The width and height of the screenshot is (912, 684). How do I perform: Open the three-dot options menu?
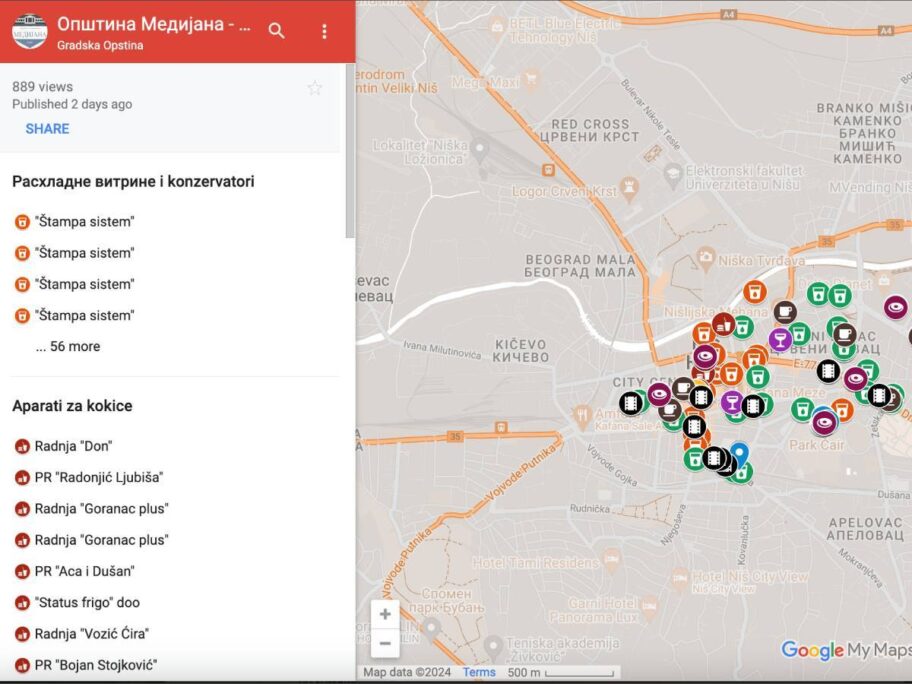pyautogui.click(x=324, y=31)
